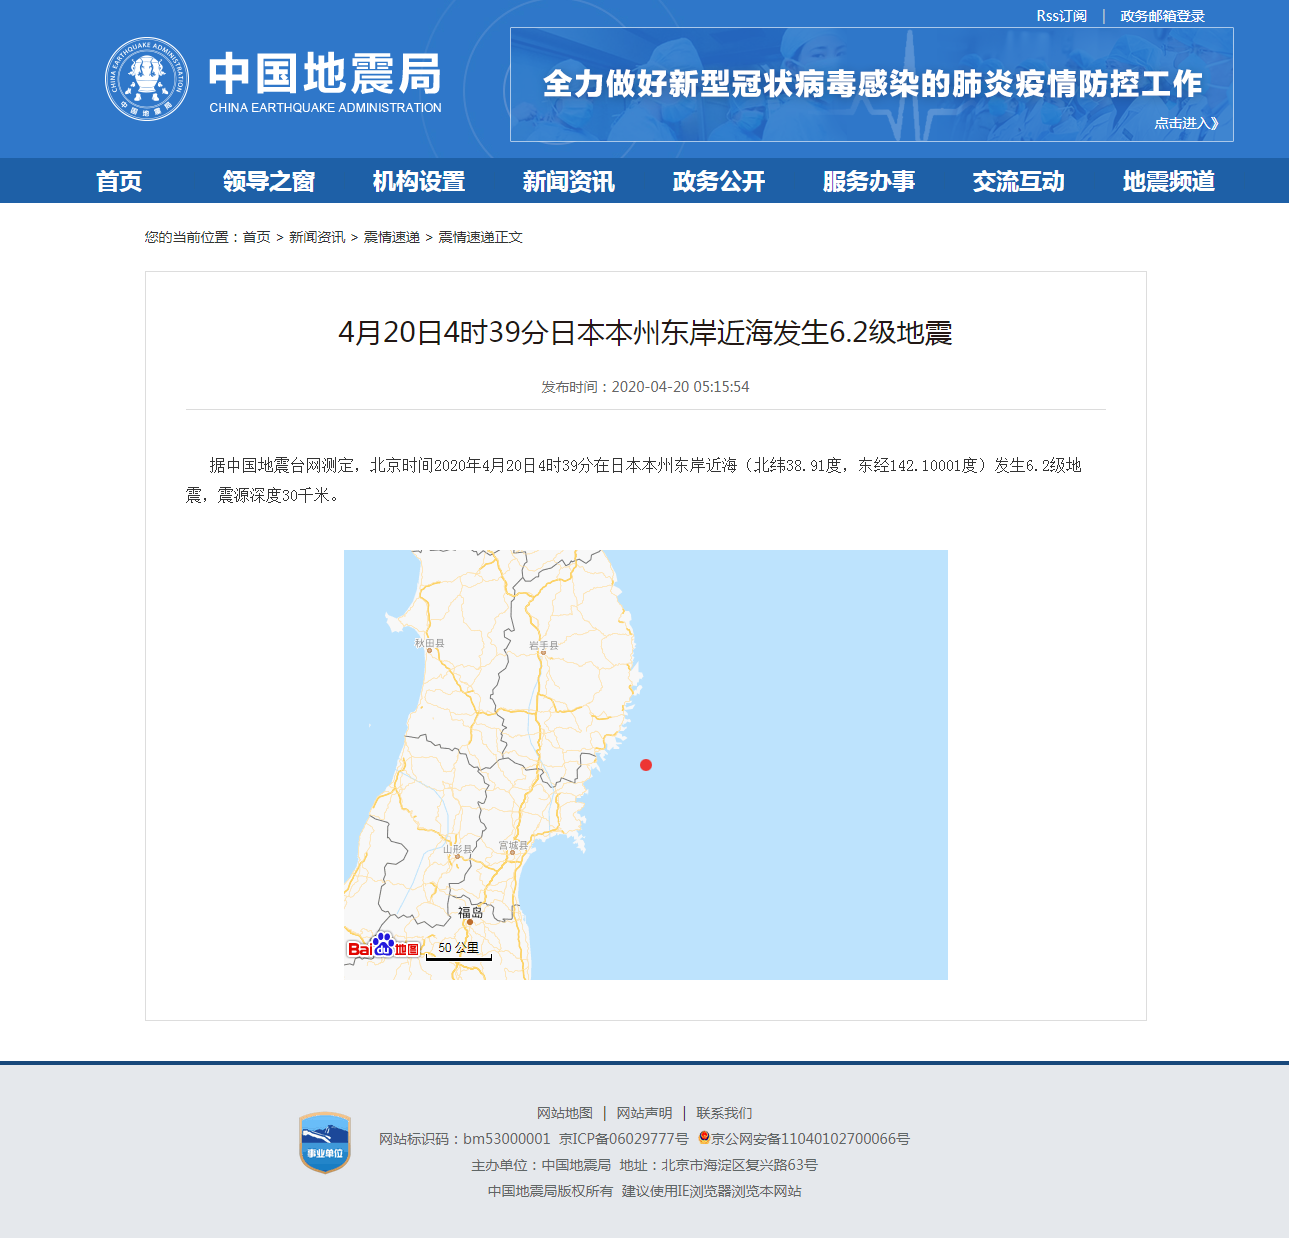Click the red earthquake epicenter dot on map
The height and width of the screenshot is (1238, 1289).
(646, 766)
